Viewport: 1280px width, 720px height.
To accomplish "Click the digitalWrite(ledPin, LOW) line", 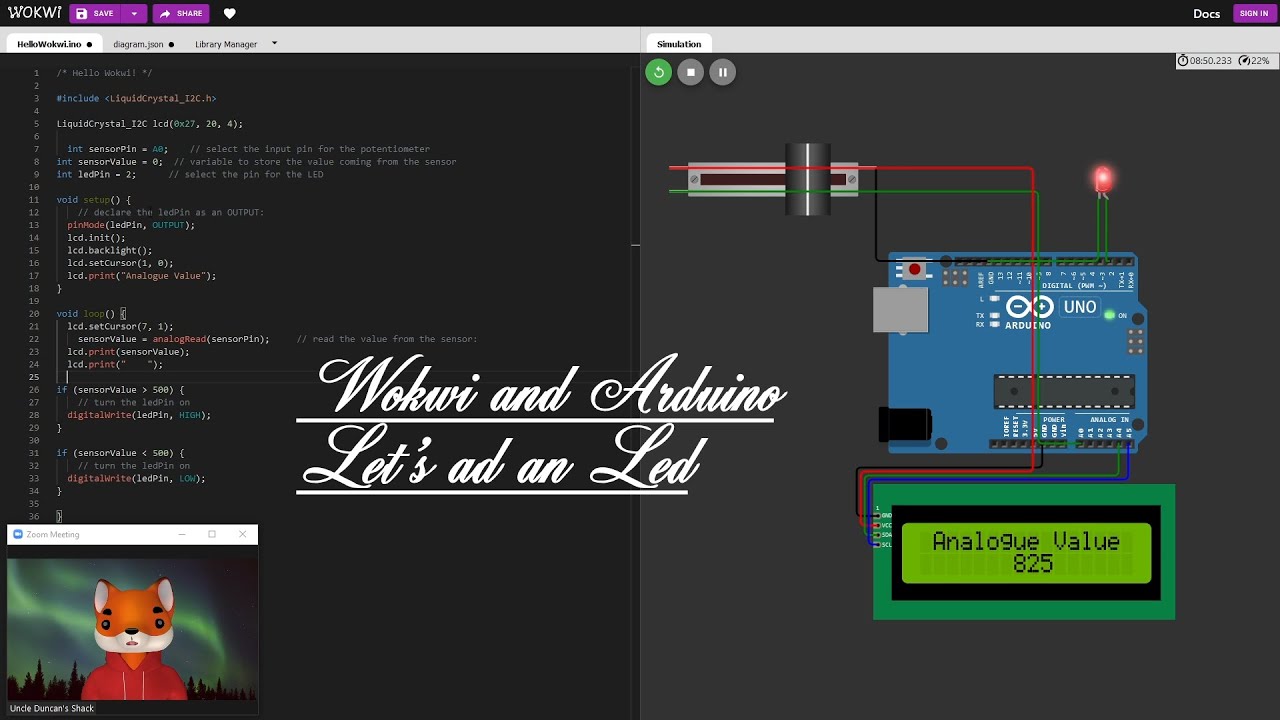I will click(x=136, y=478).
